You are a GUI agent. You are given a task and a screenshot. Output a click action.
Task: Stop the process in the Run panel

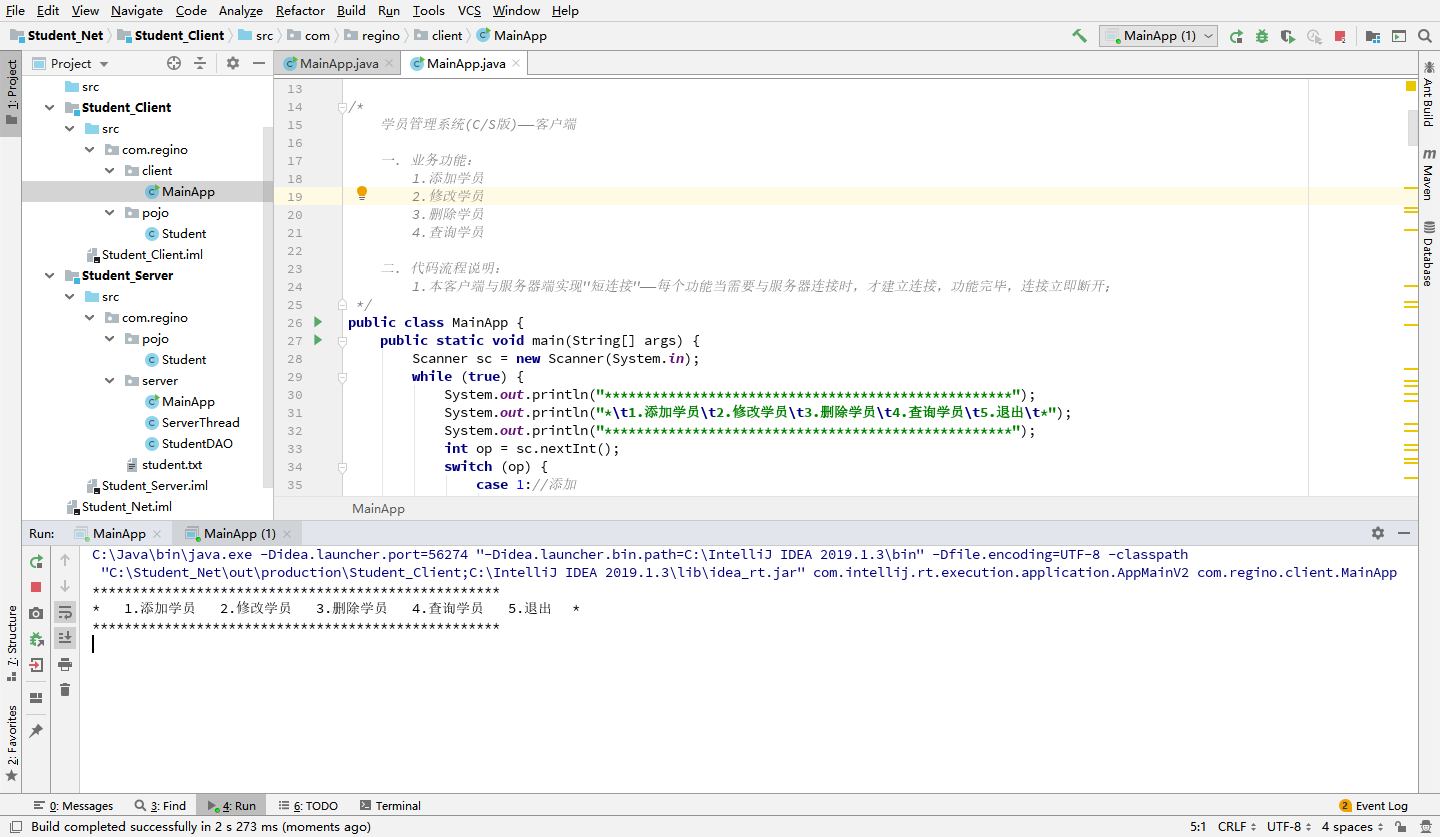pos(36,587)
